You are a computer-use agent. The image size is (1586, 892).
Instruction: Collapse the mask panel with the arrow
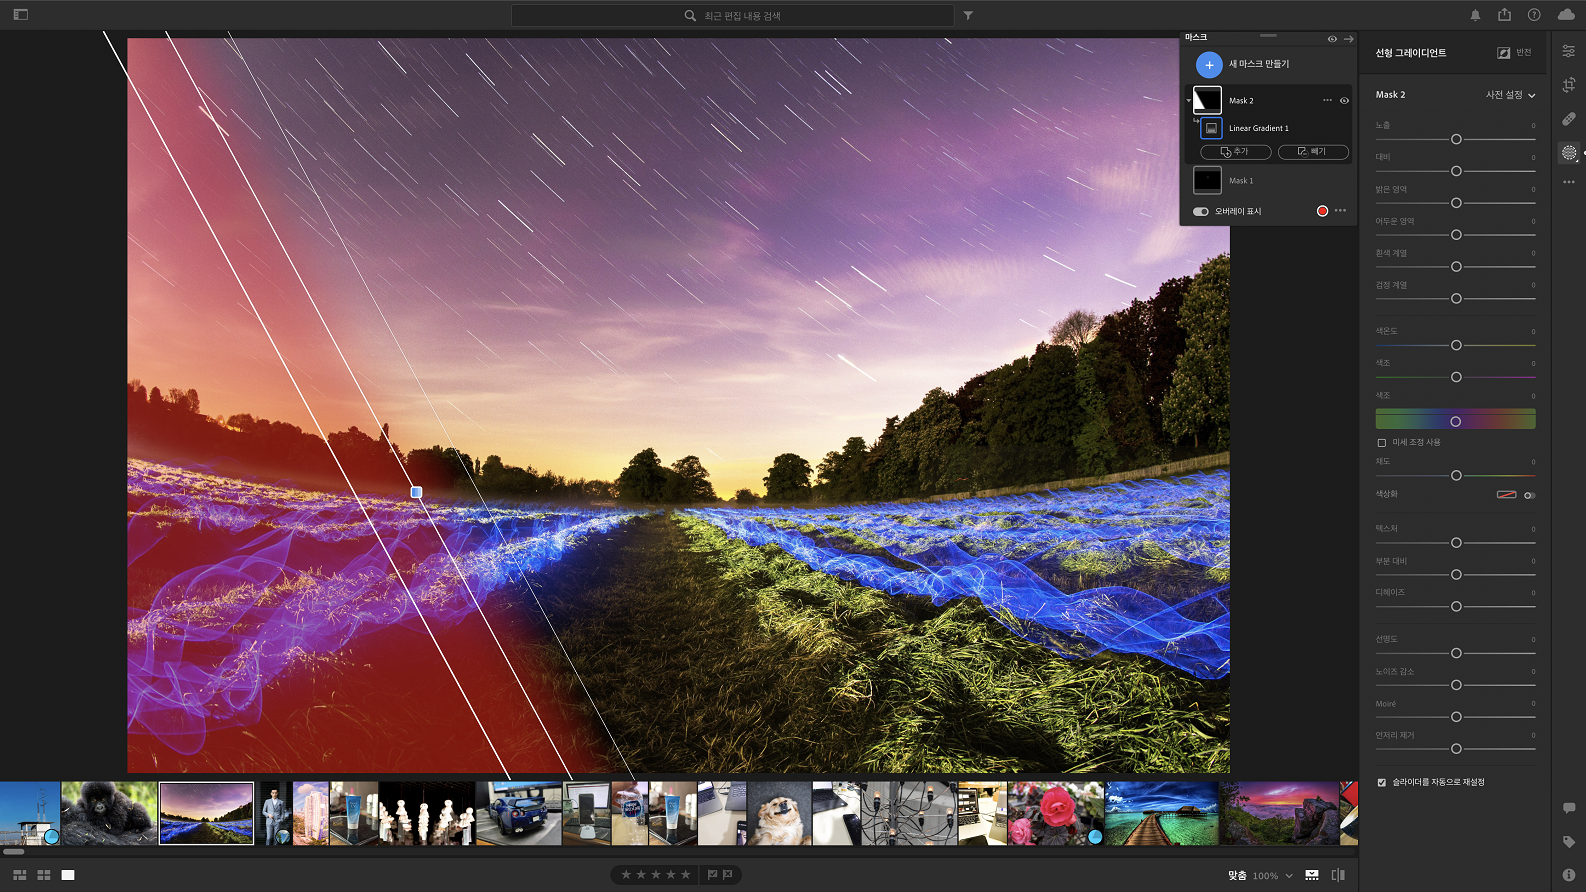1348,39
